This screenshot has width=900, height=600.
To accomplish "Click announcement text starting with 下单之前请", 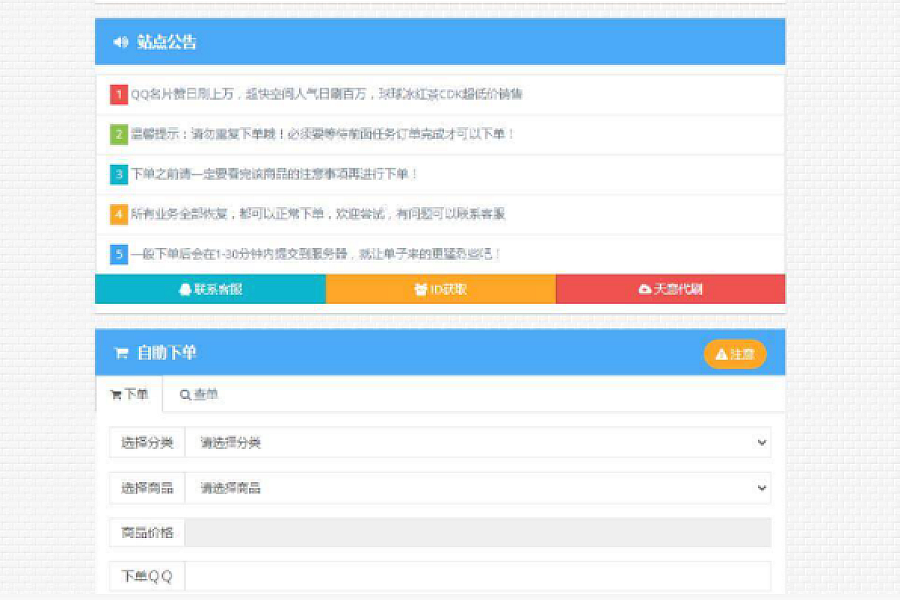I will [274, 174].
